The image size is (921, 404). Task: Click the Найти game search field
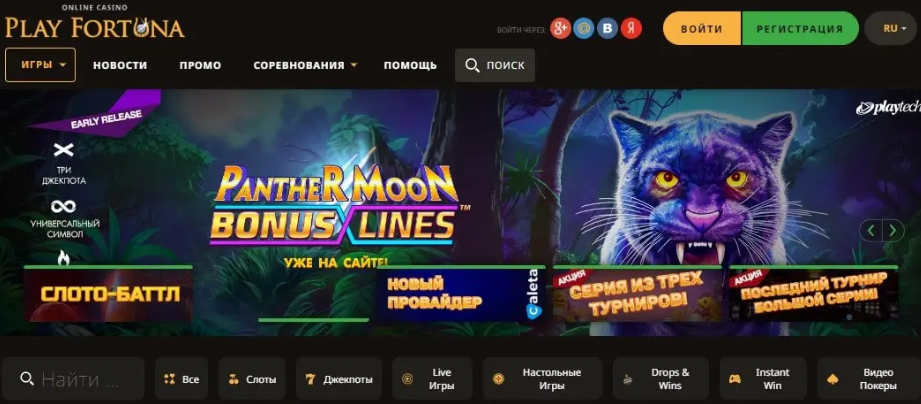pos(73,379)
